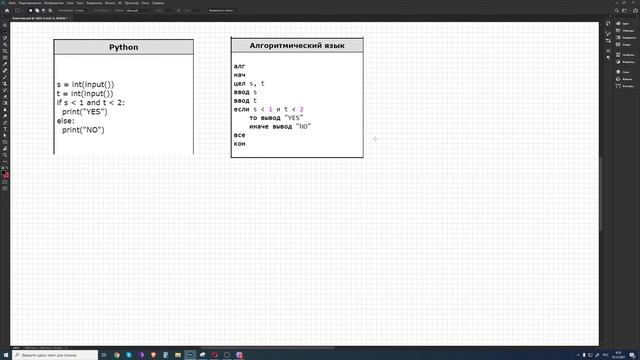Image resolution: width=640 pixels, height=360 pixels.
Task: Open the Adjustments (Коррекция) panel
Action: point(625,62)
